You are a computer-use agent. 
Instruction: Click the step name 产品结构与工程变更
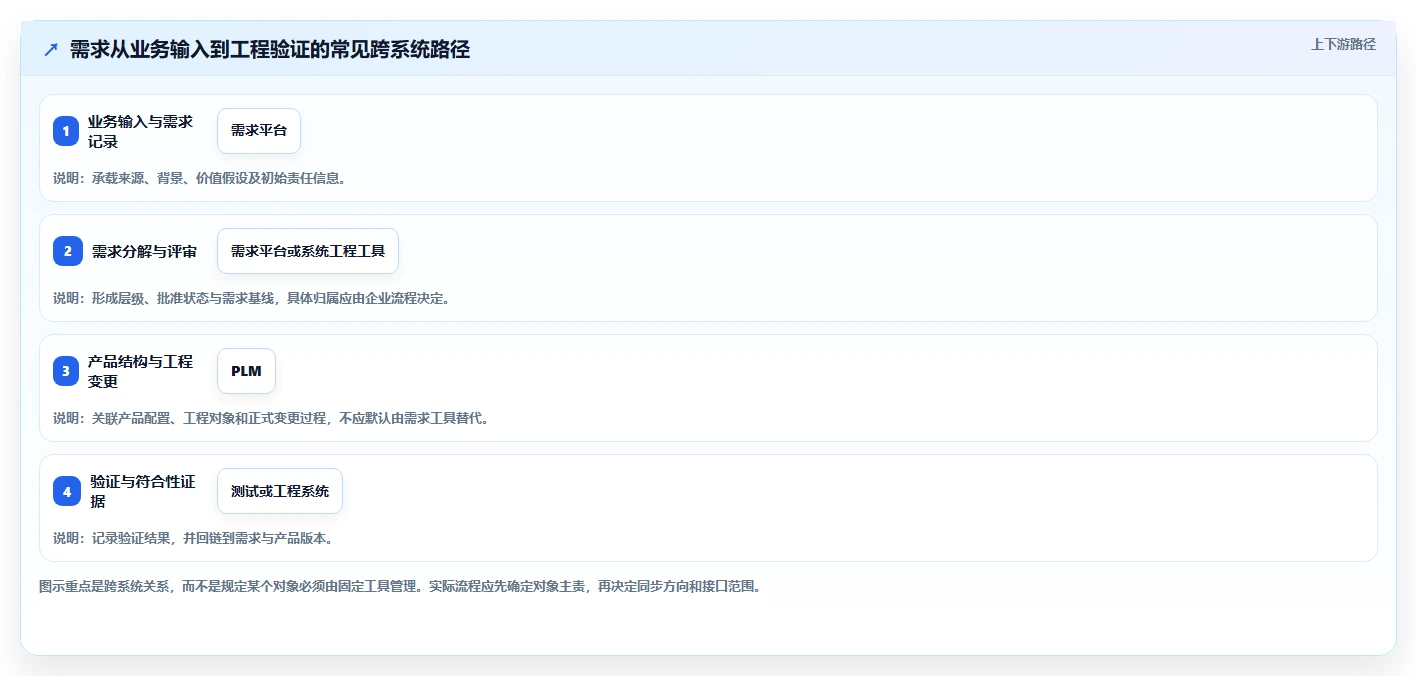click(141, 371)
